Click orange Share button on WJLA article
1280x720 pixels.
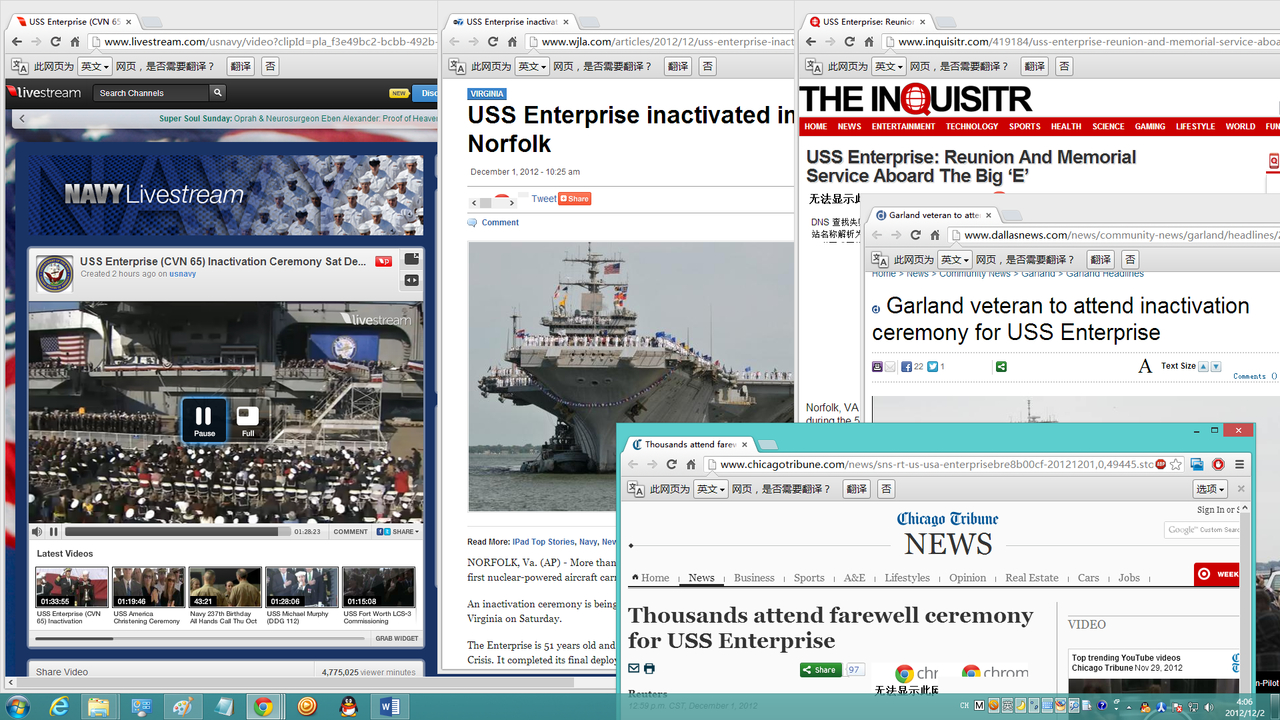pos(575,198)
